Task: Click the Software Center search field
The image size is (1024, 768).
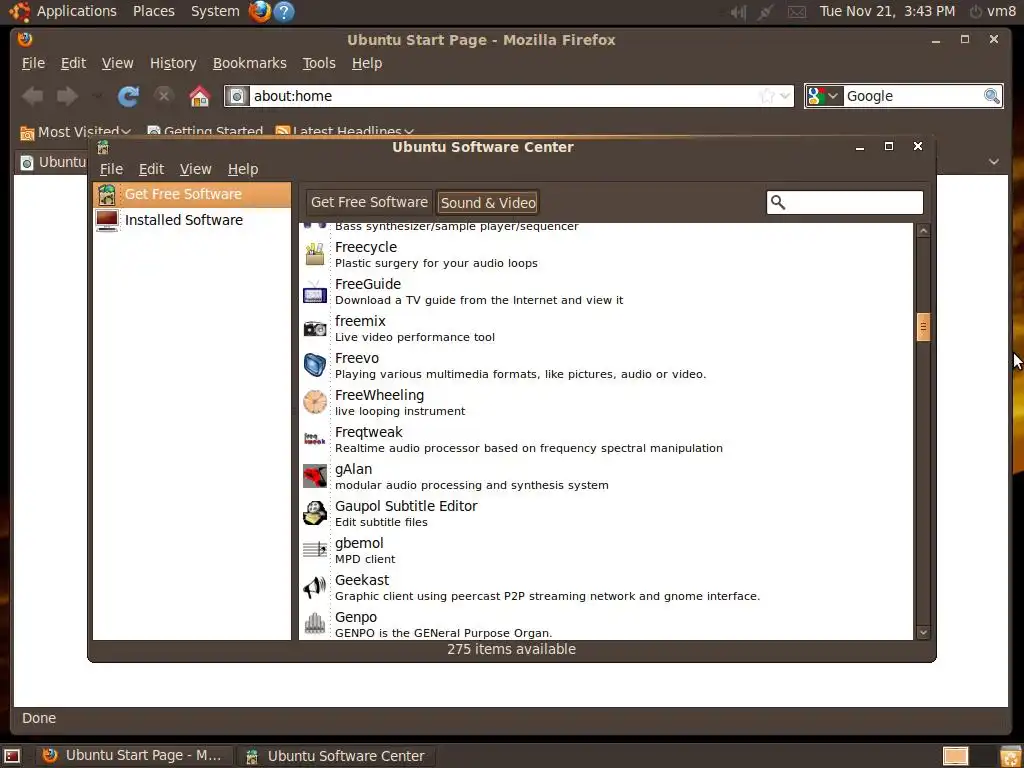Action: point(844,202)
